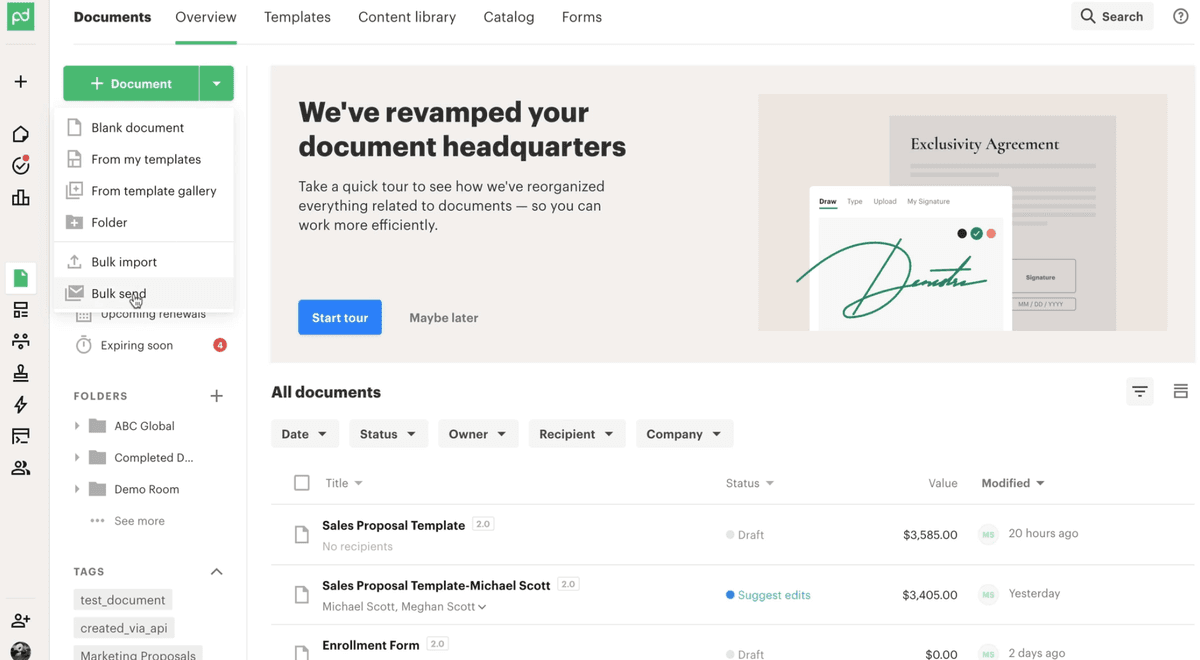Open the bar chart reports icon
The width and height of the screenshot is (1200, 660).
point(20,198)
